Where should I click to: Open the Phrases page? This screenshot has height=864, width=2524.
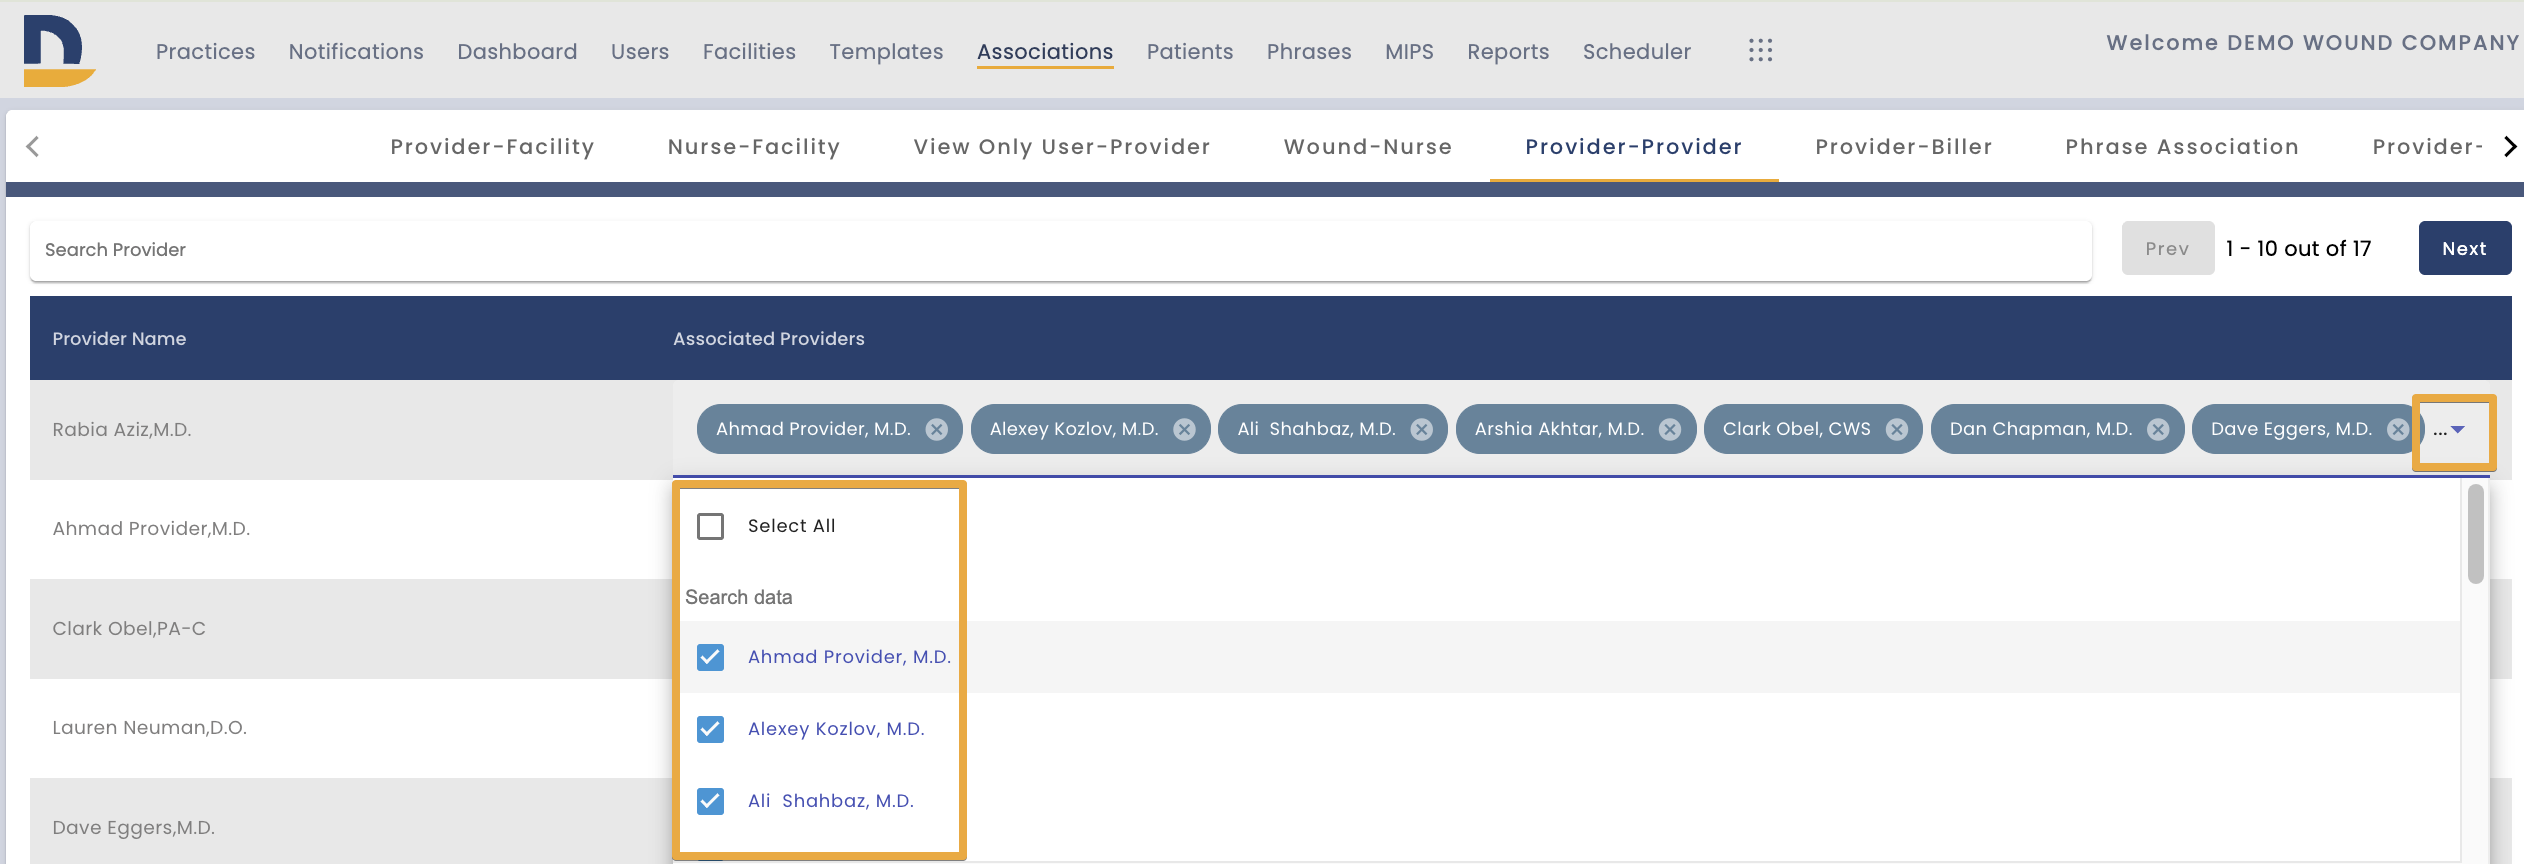1309,51
